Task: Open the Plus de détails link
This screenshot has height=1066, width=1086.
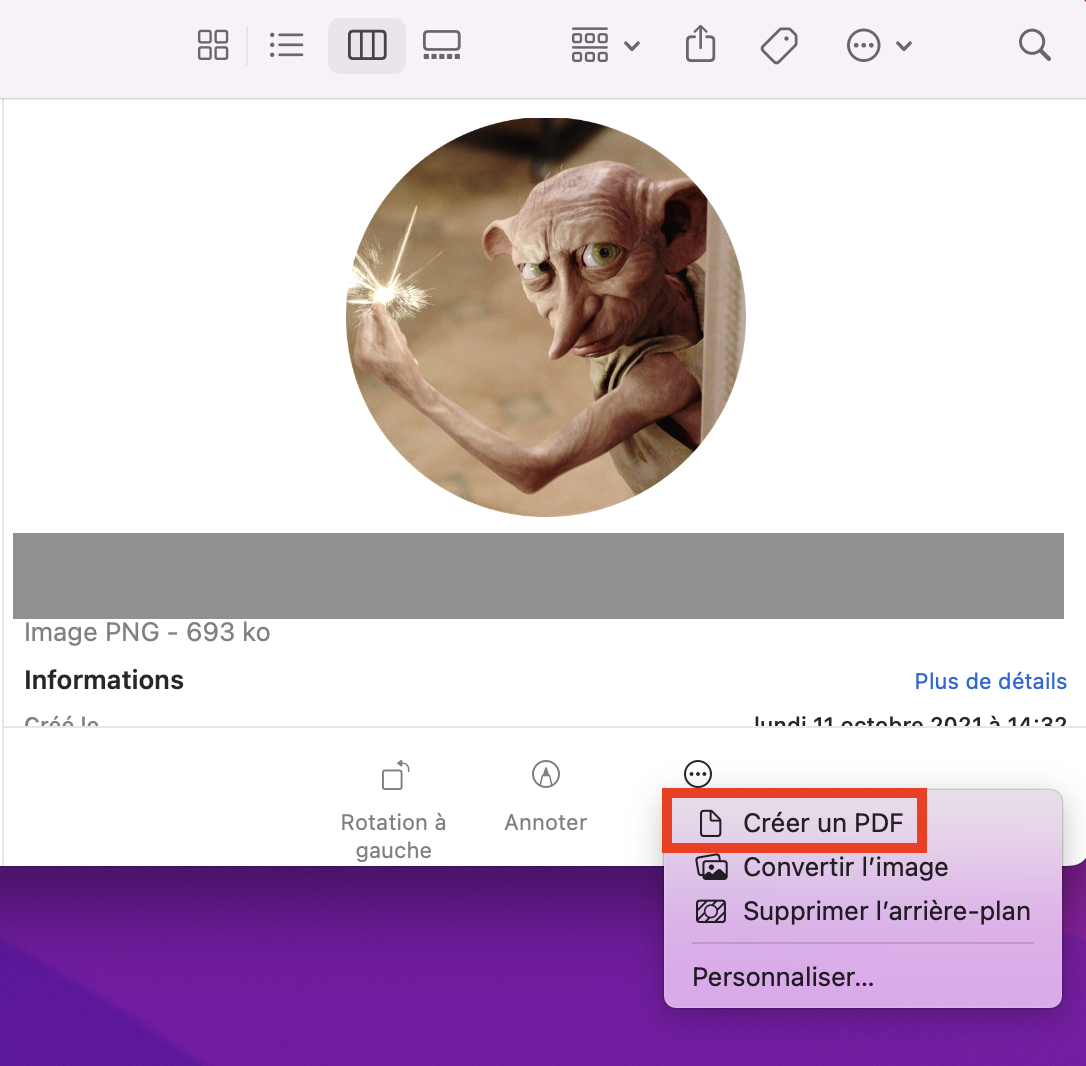Action: [990, 681]
